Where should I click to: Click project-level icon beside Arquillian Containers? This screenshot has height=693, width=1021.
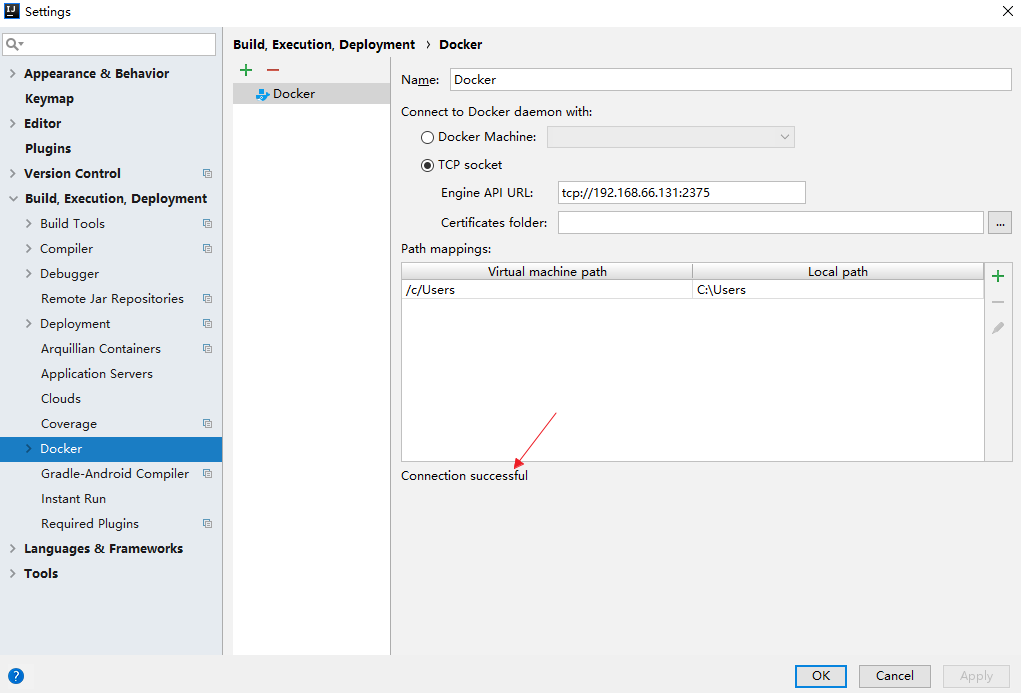(207, 348)
